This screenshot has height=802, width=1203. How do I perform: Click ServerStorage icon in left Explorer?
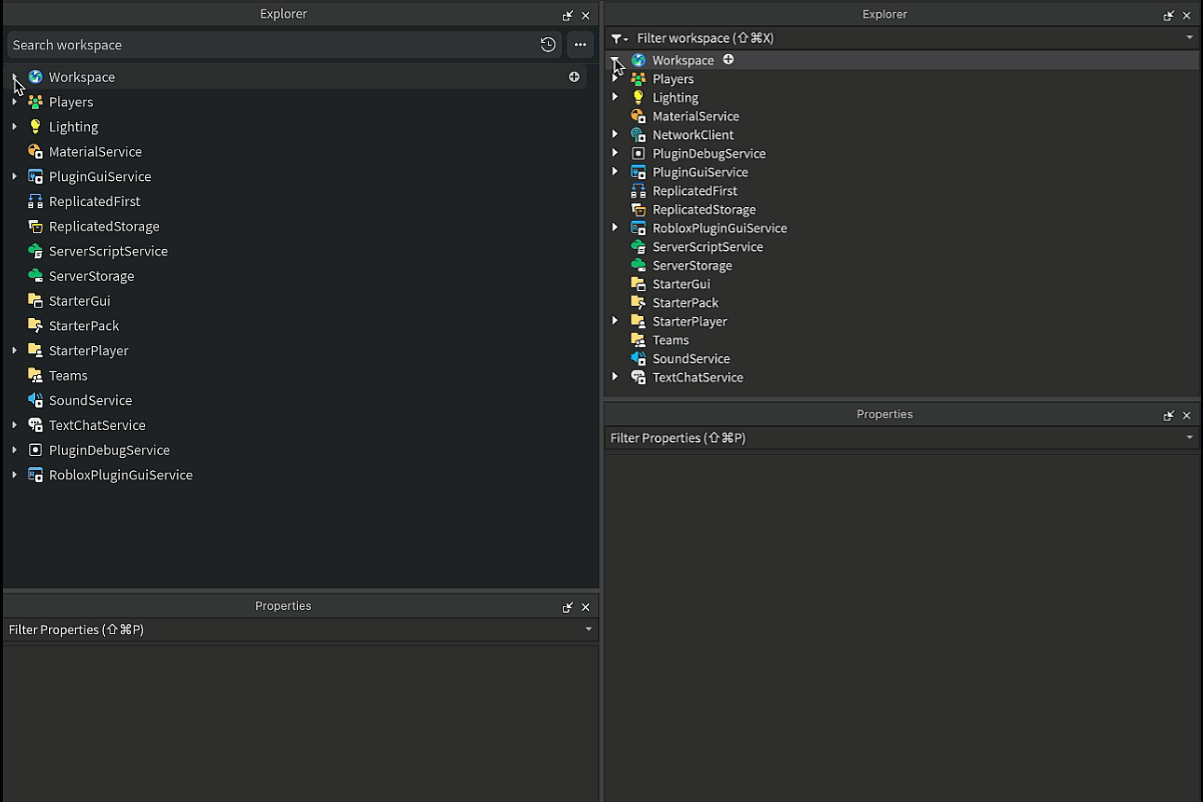click(35, 276)
